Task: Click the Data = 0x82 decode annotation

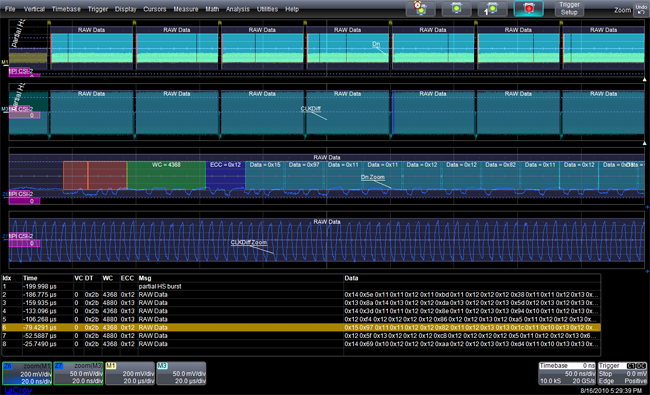Action: pyautogui.click(x=501, y=165)
